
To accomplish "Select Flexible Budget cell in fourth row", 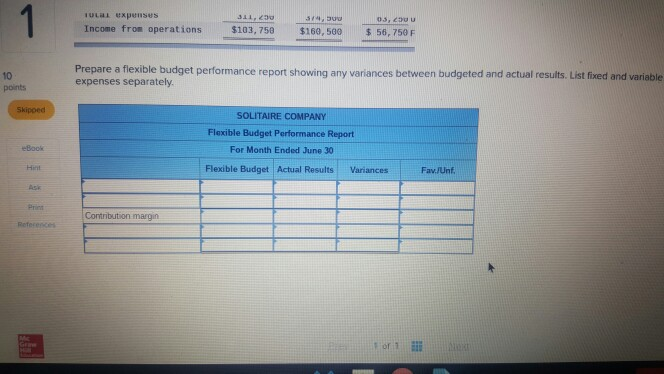I will point(237,230).
